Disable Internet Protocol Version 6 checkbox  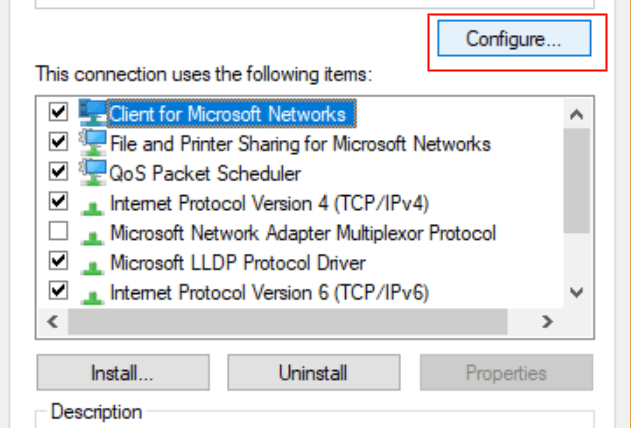click(59, 292)
